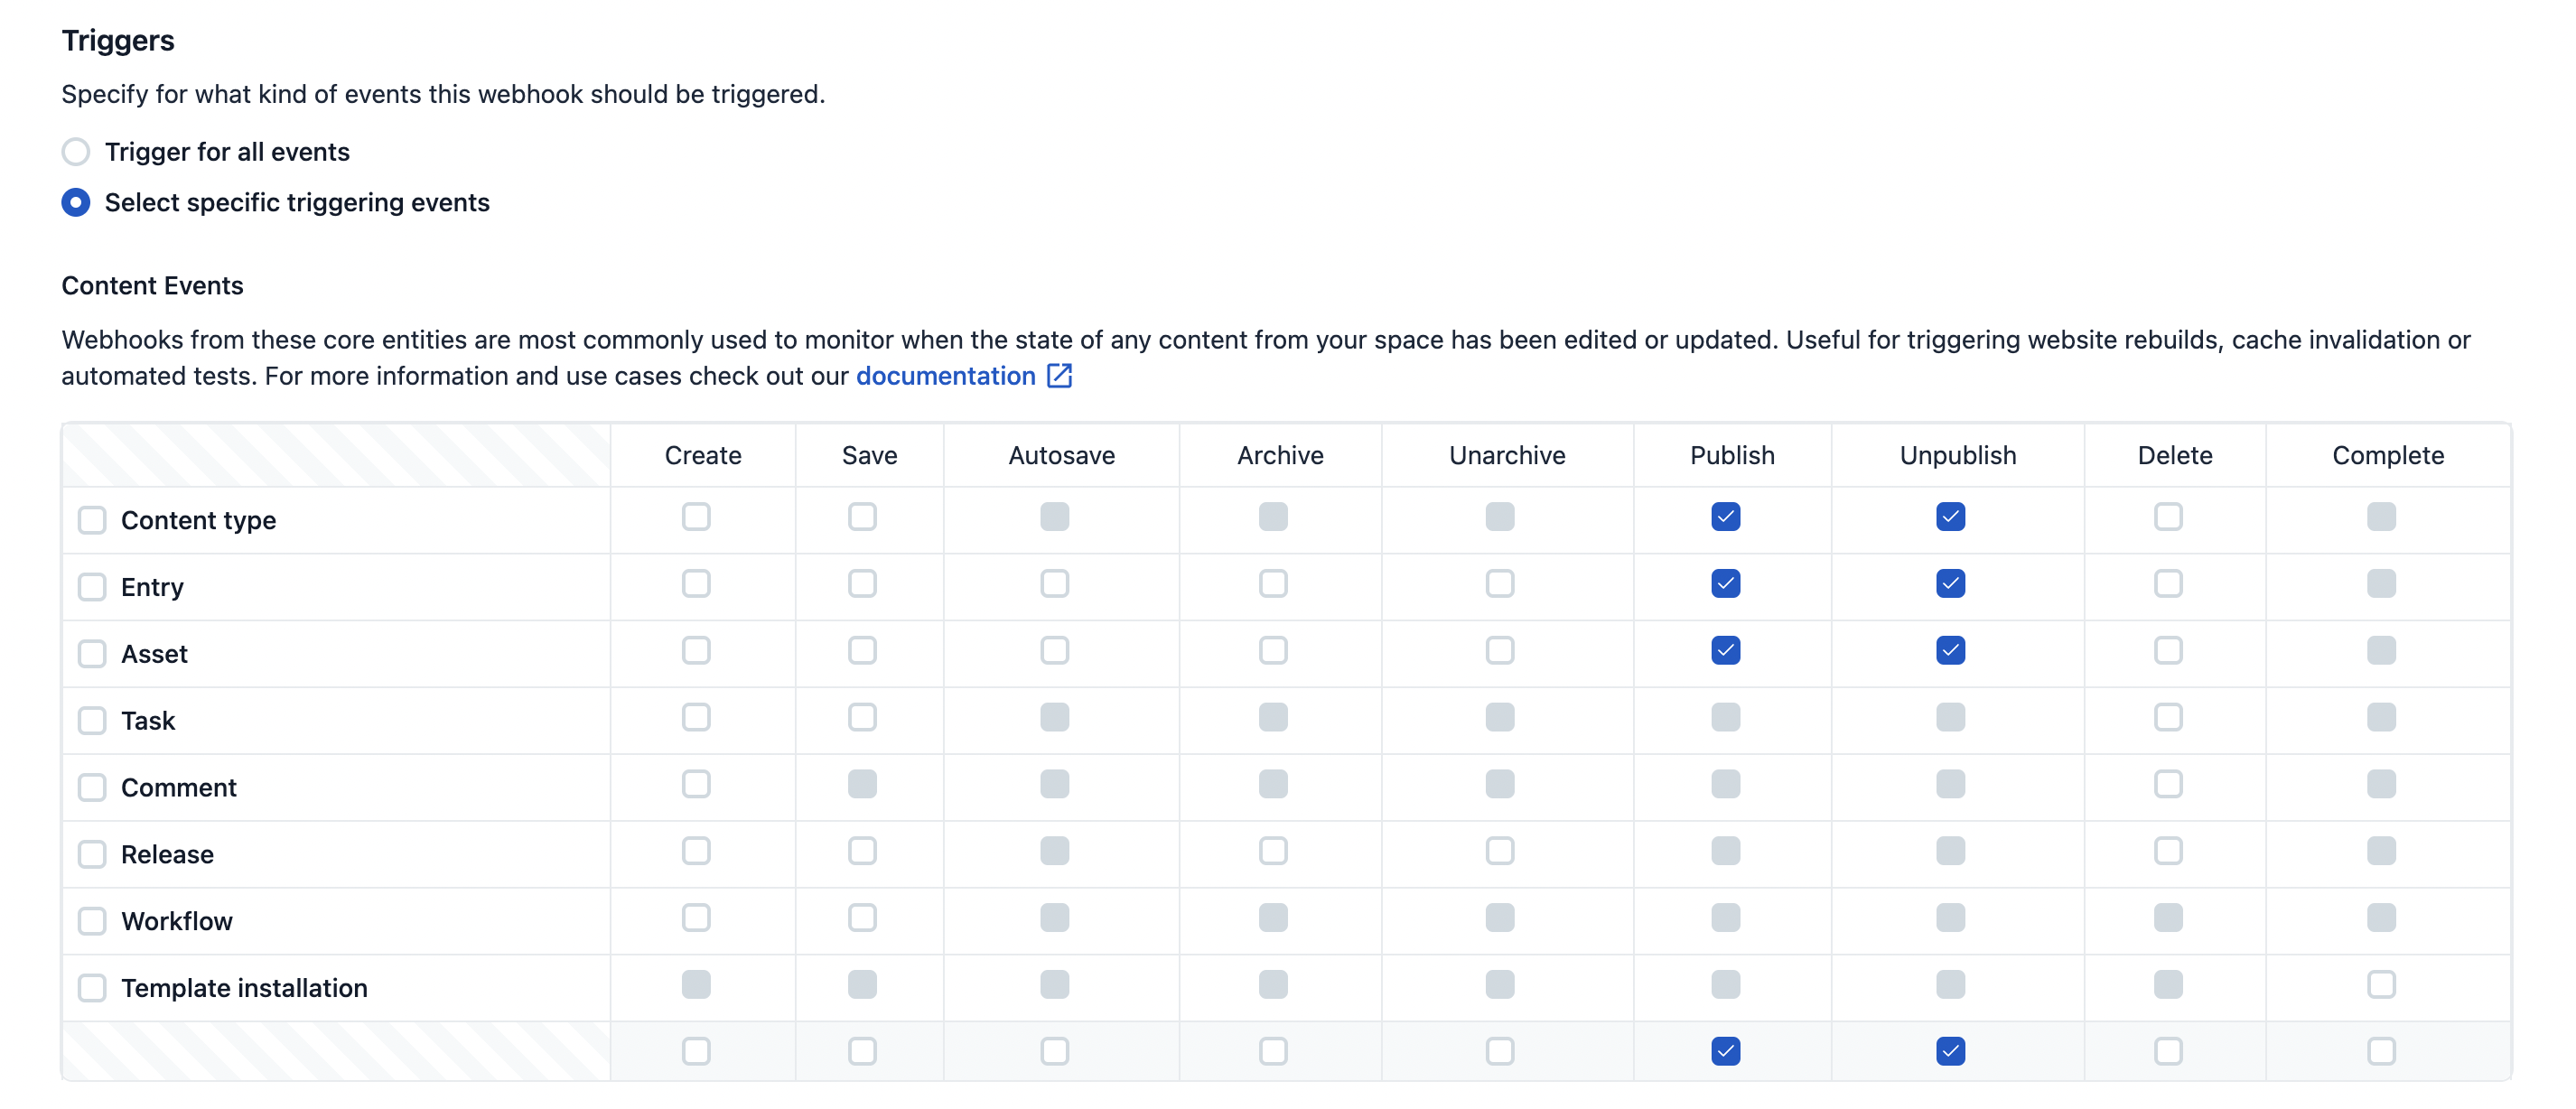Enable Unarchive event for Release
Screen dimensions: 2576x1109
click(1499, 851)
